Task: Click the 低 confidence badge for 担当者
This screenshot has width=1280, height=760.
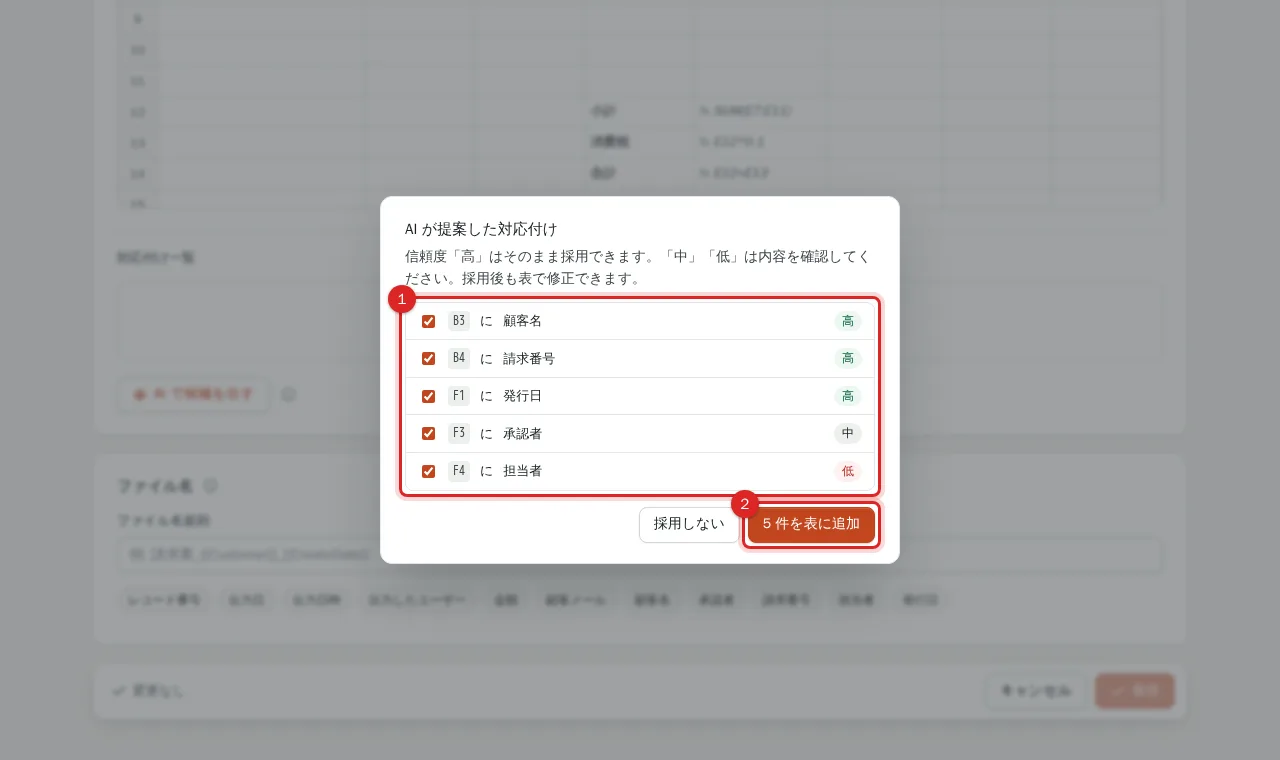Action: point(848,471)
